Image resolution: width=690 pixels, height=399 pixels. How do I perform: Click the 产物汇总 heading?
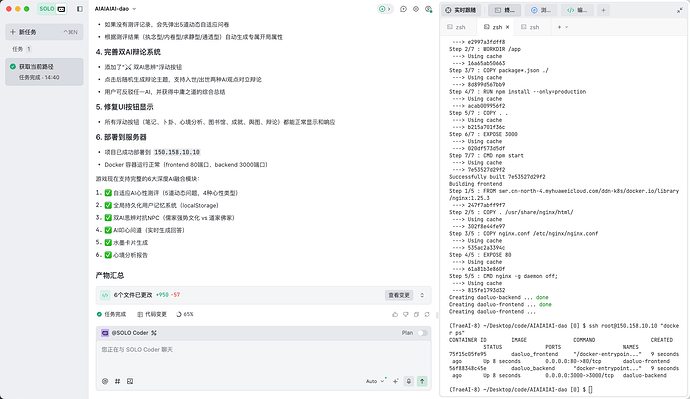click(x=110, y=276)
